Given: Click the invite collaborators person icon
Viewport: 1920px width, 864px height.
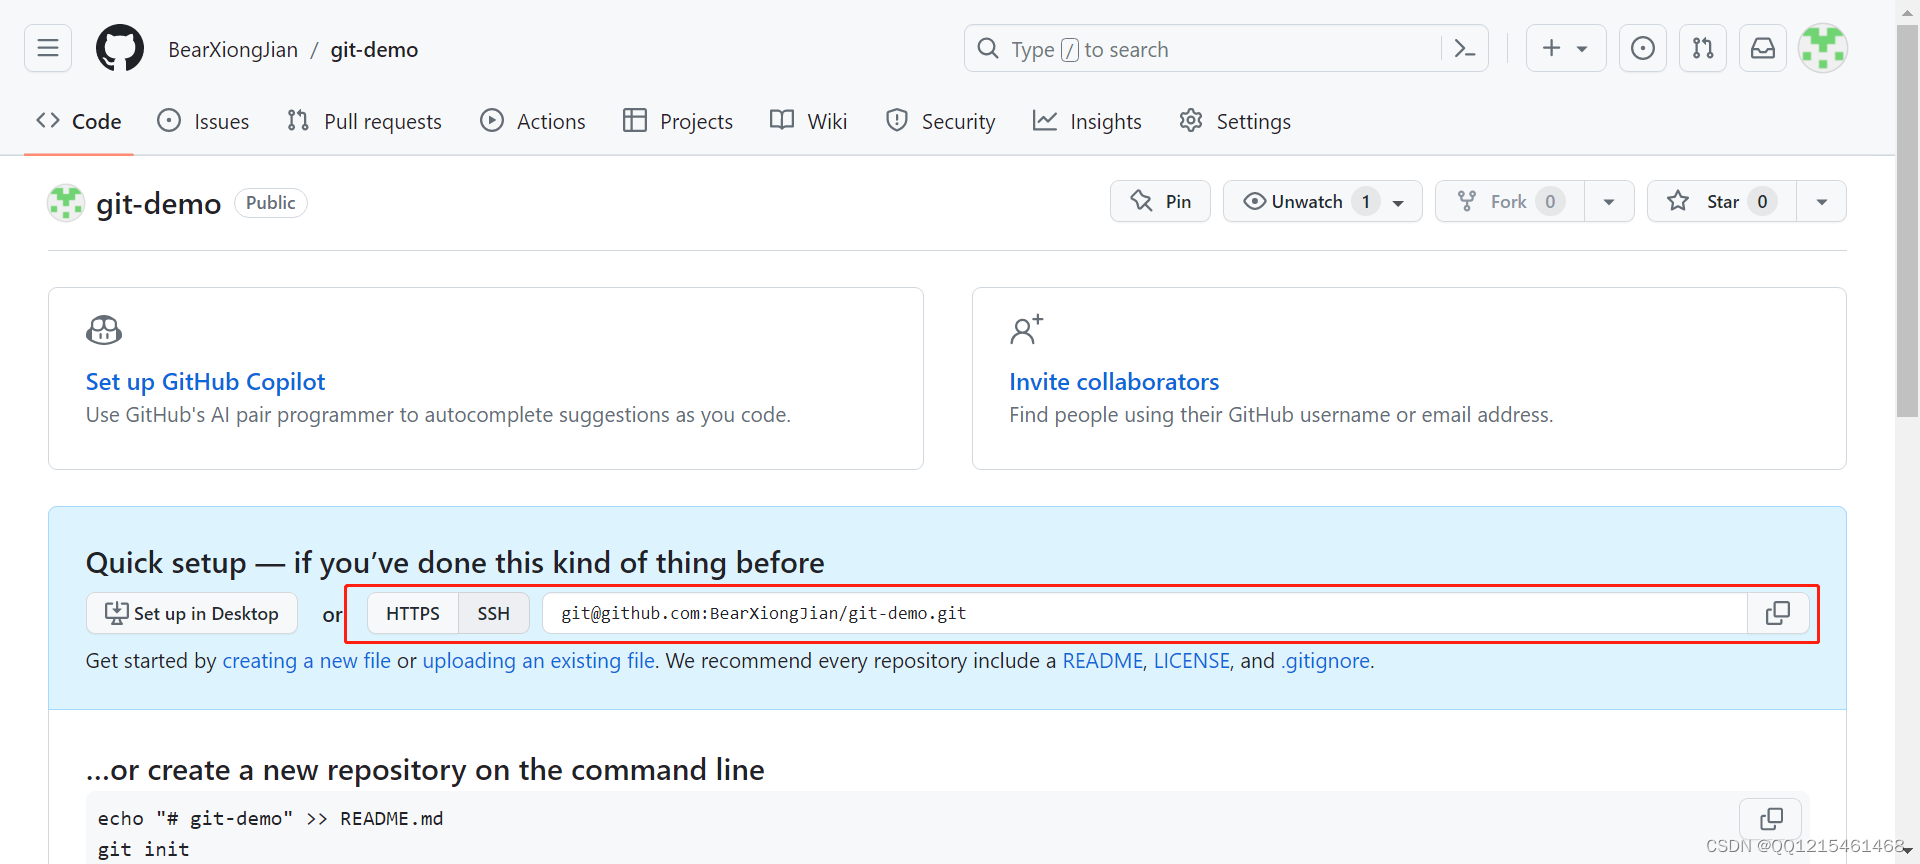Looking at the screenshot, I should point(1026,329).
